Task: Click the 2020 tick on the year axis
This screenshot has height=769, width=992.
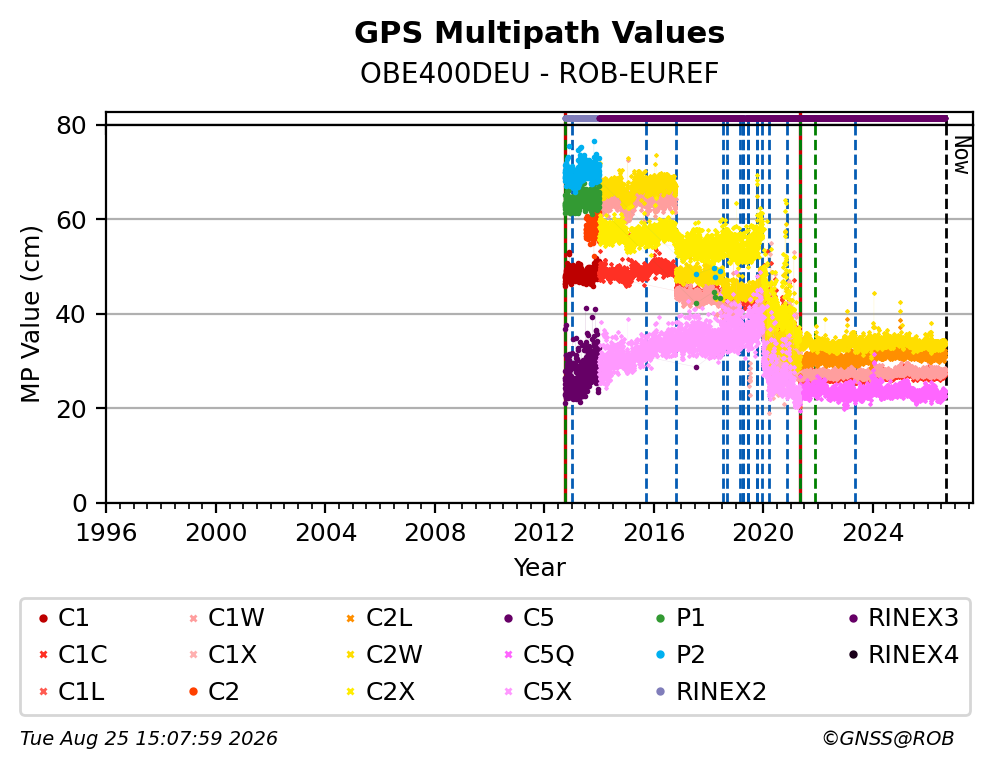Action: tap(763, 533)
